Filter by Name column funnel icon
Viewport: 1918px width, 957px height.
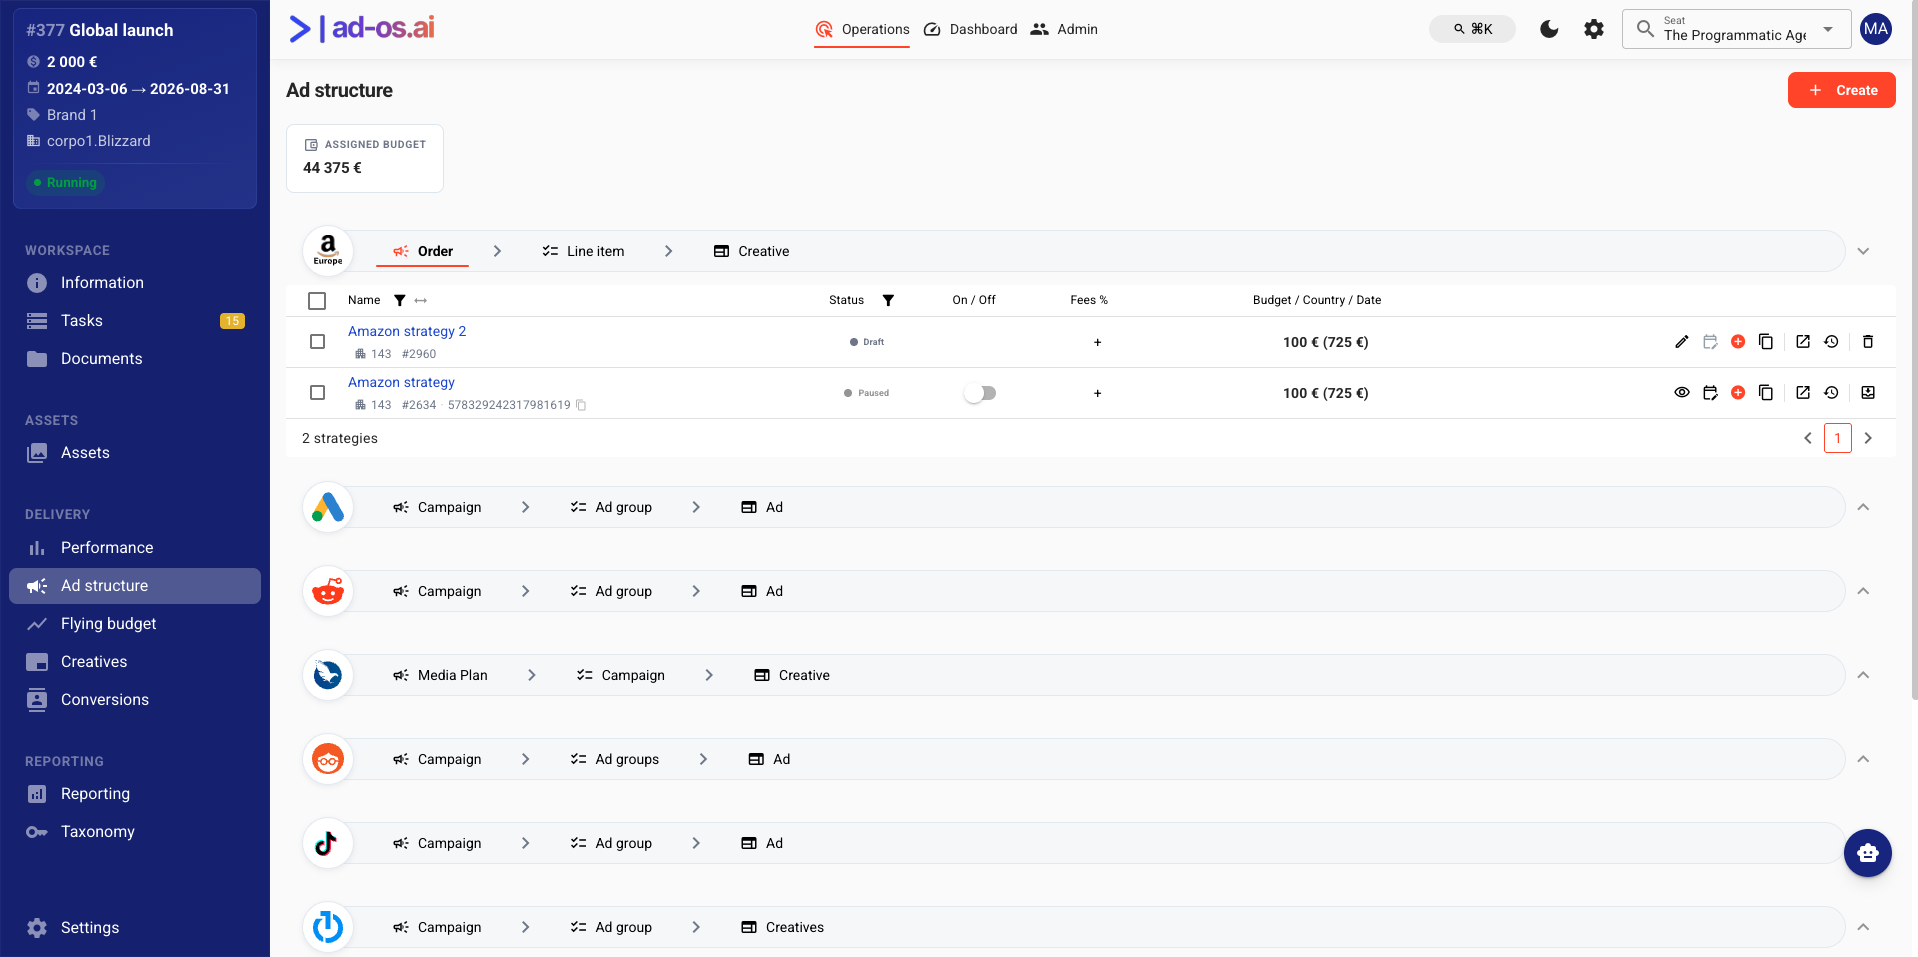click(400, 300)
